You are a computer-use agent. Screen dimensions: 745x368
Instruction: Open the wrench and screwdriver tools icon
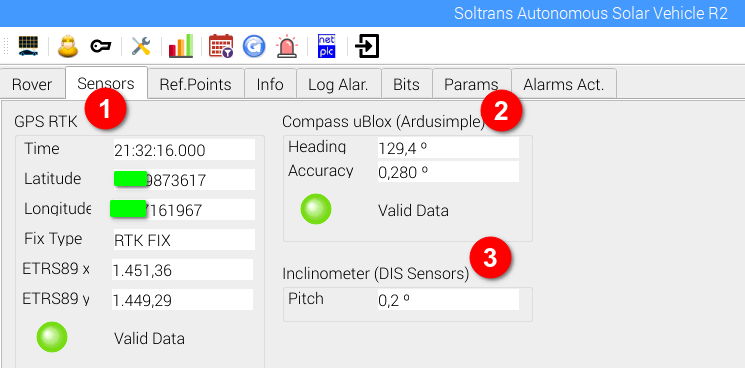[141, 46]
